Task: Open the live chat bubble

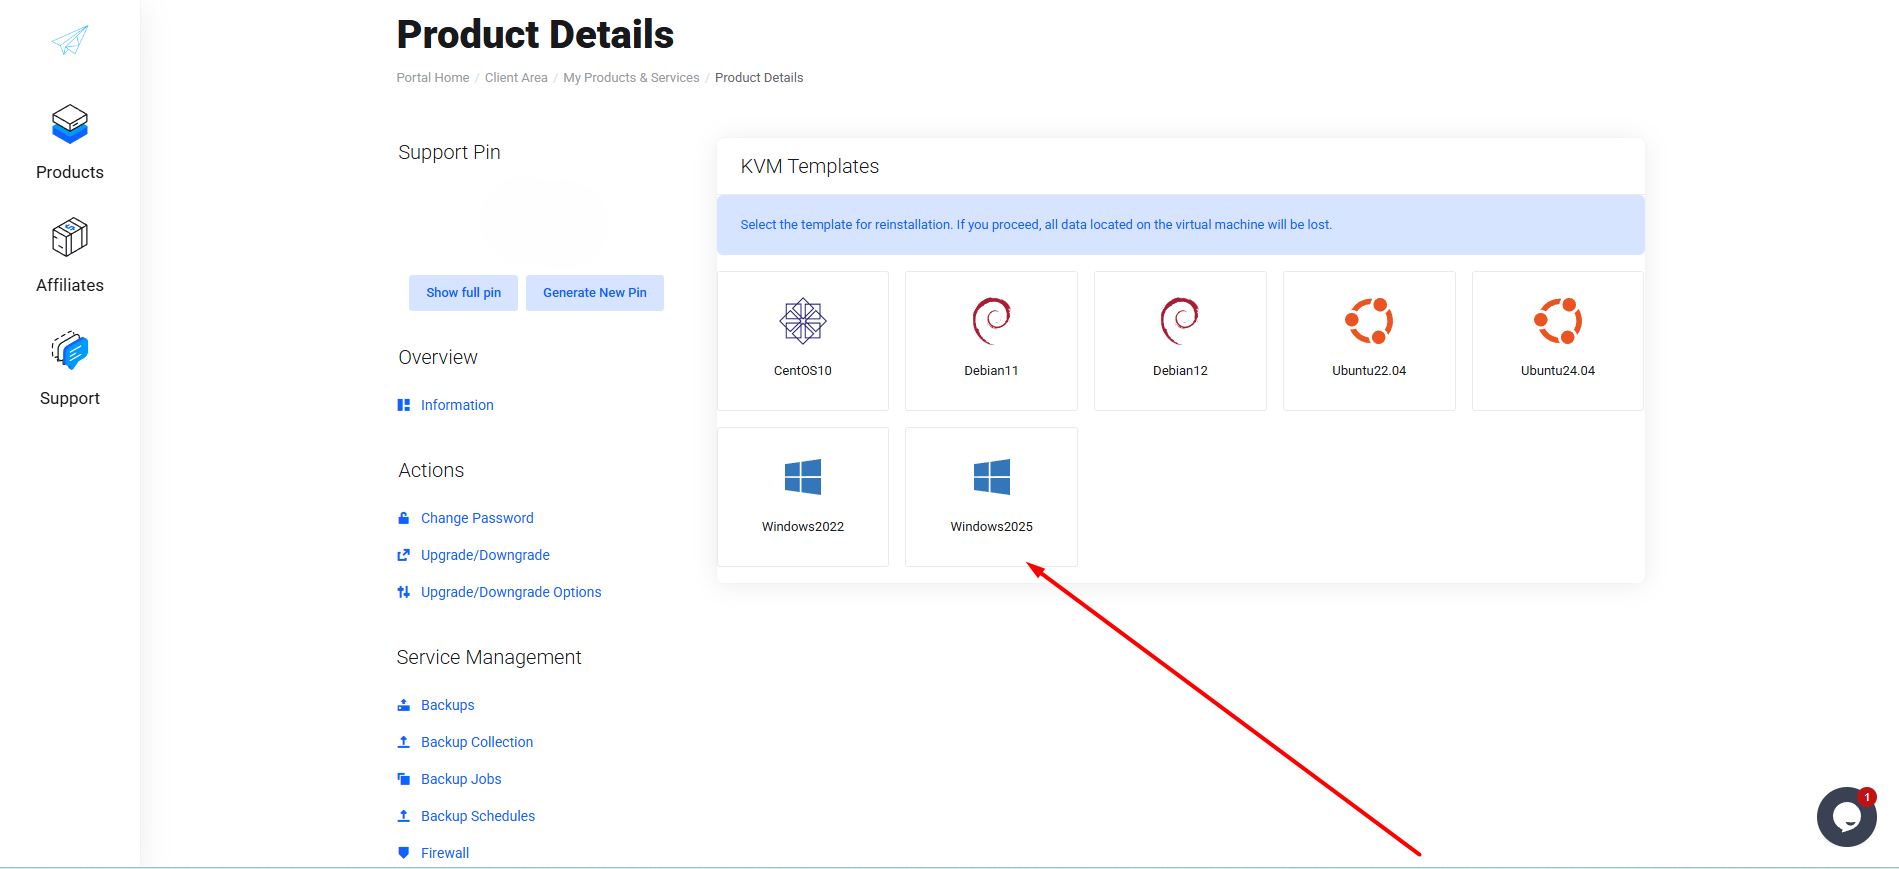Action: click(1846, 817)
